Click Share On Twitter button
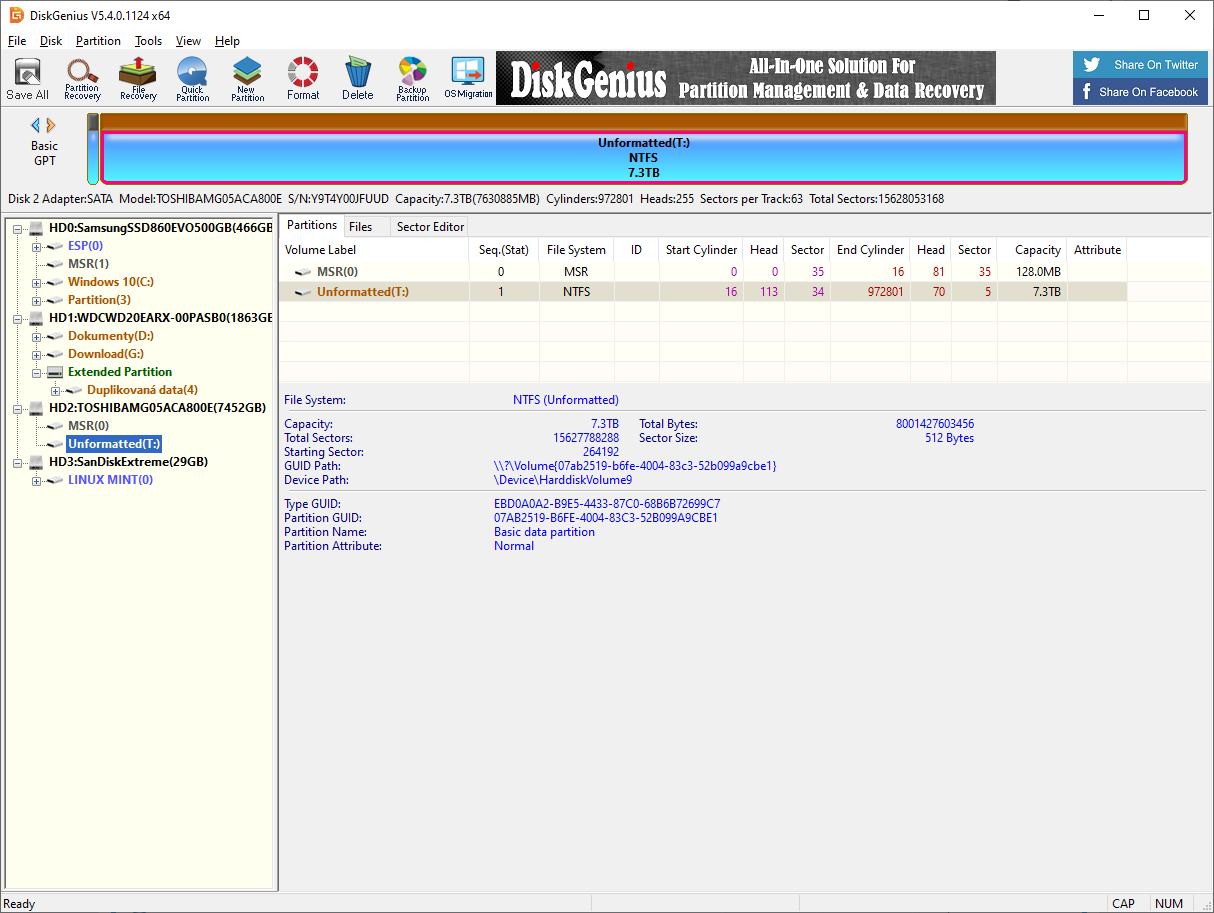 [1141, 65]
